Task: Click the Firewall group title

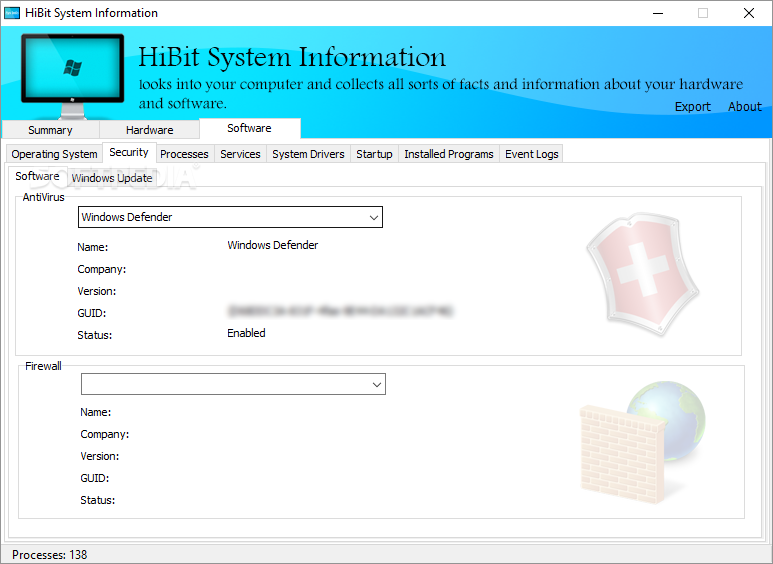Action: pos(43,366)
